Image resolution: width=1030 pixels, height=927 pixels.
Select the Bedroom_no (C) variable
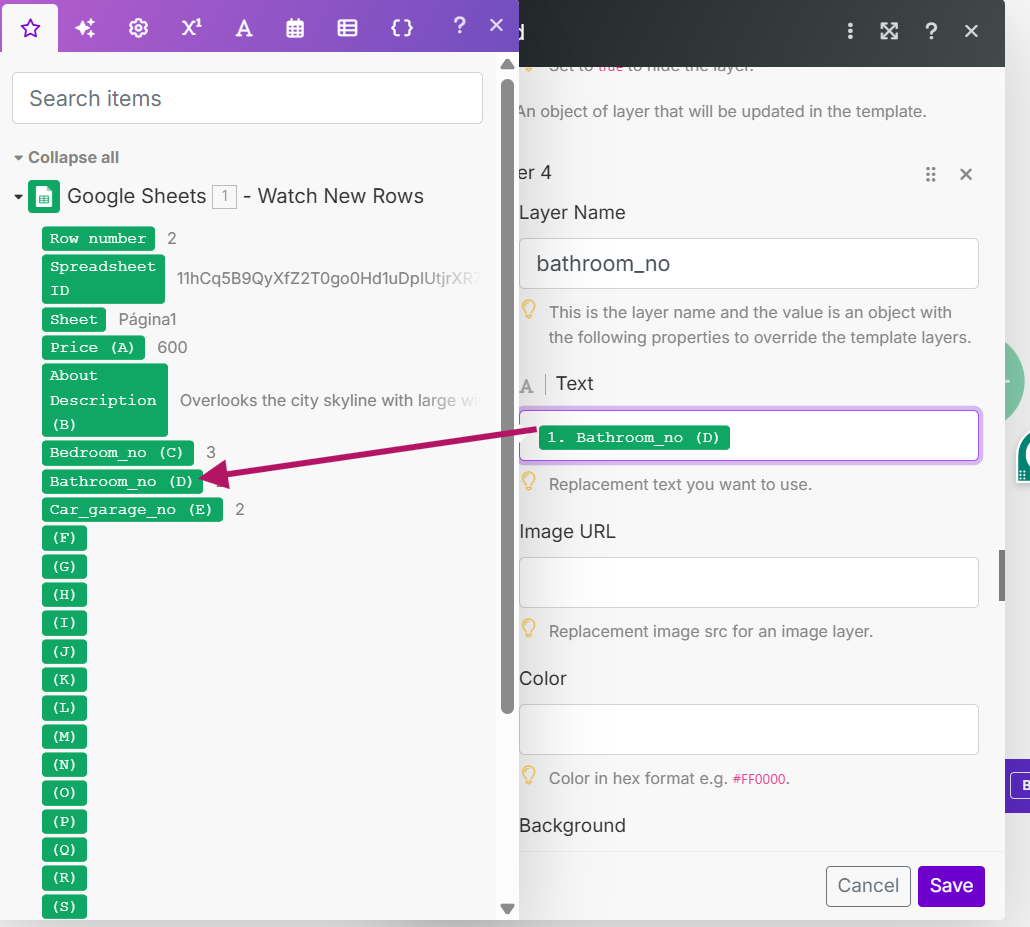(118, 453)
